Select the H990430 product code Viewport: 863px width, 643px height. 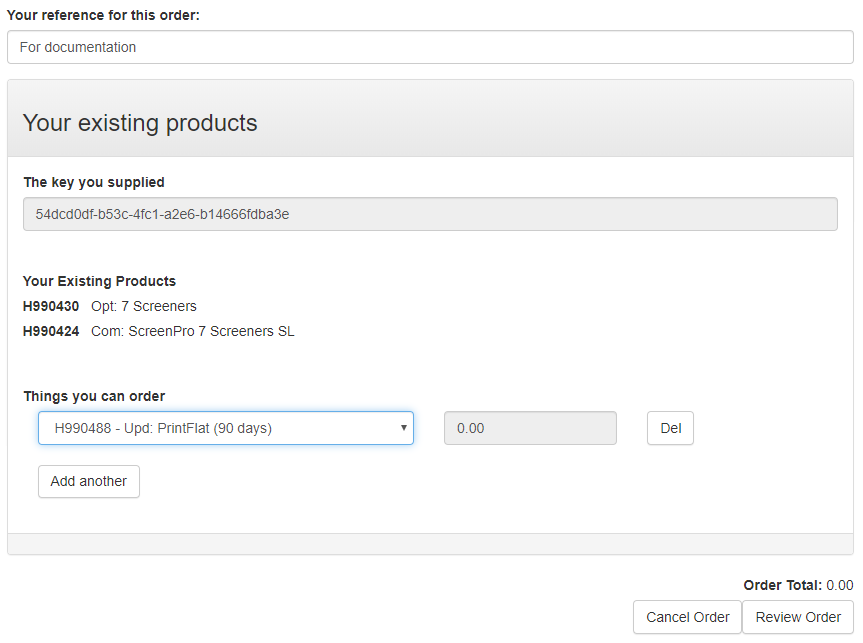pos(51,306)
